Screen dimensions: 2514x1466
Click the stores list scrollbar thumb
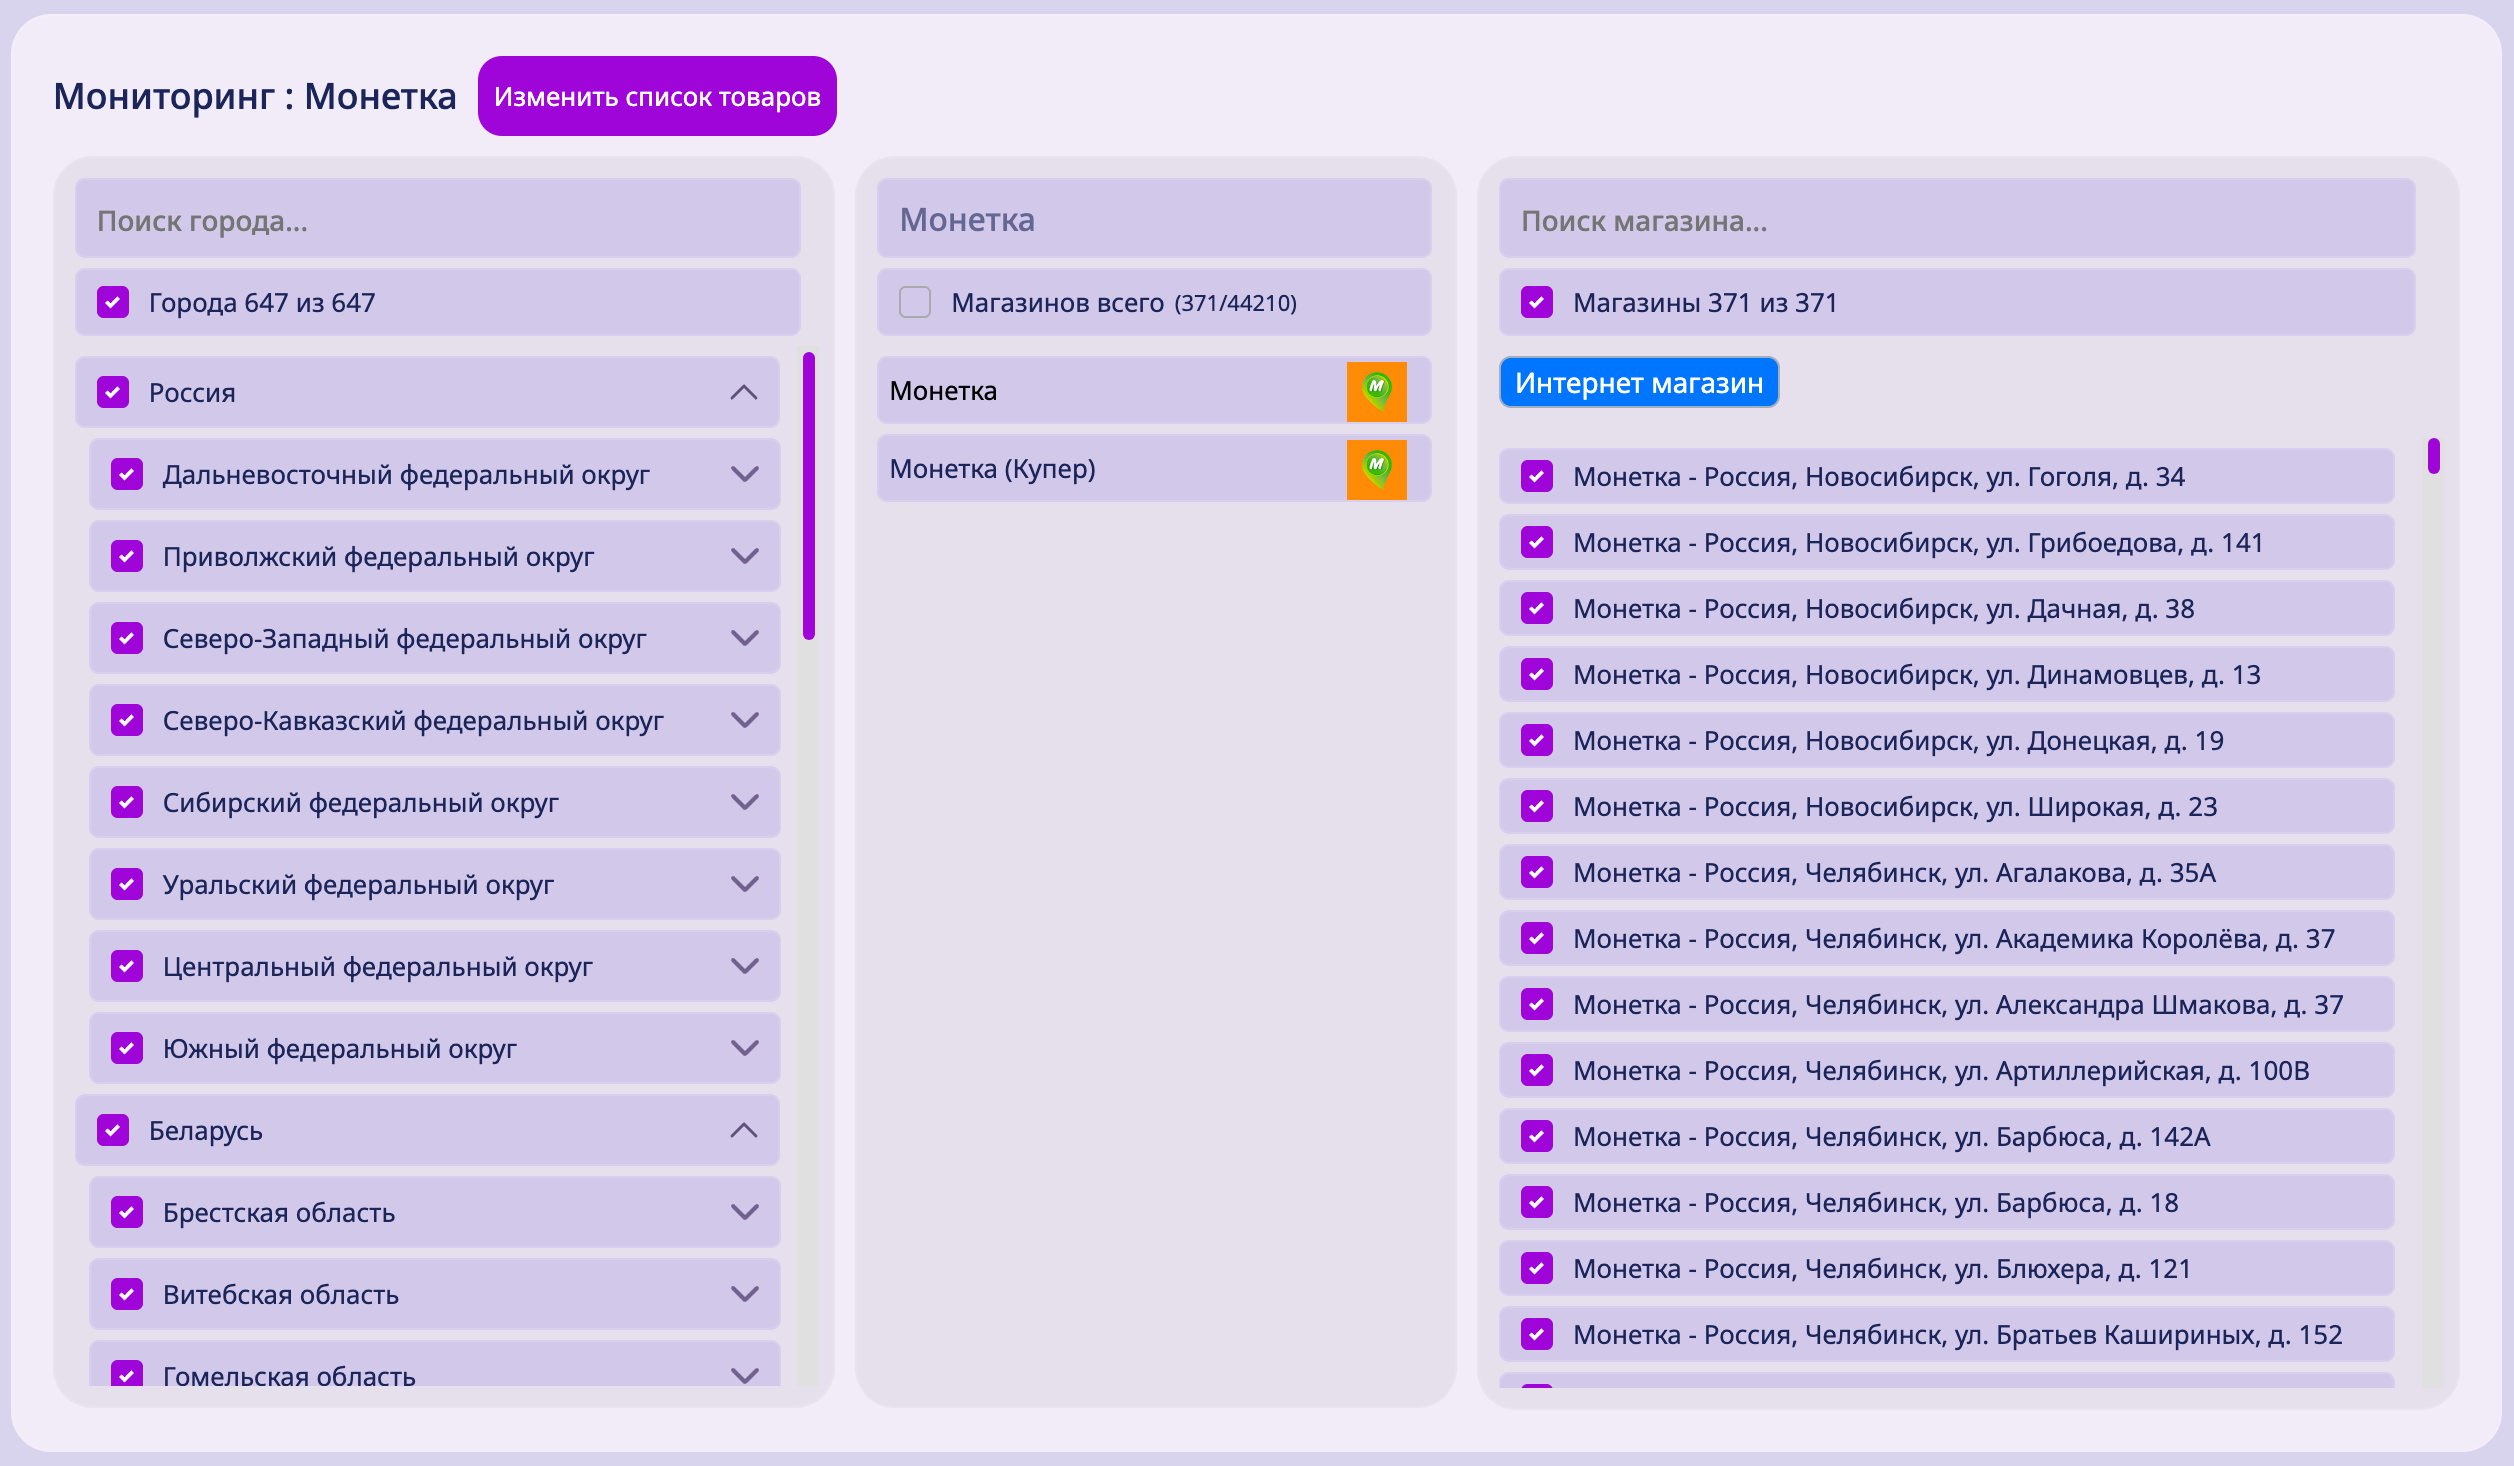tap(2434, 456)
